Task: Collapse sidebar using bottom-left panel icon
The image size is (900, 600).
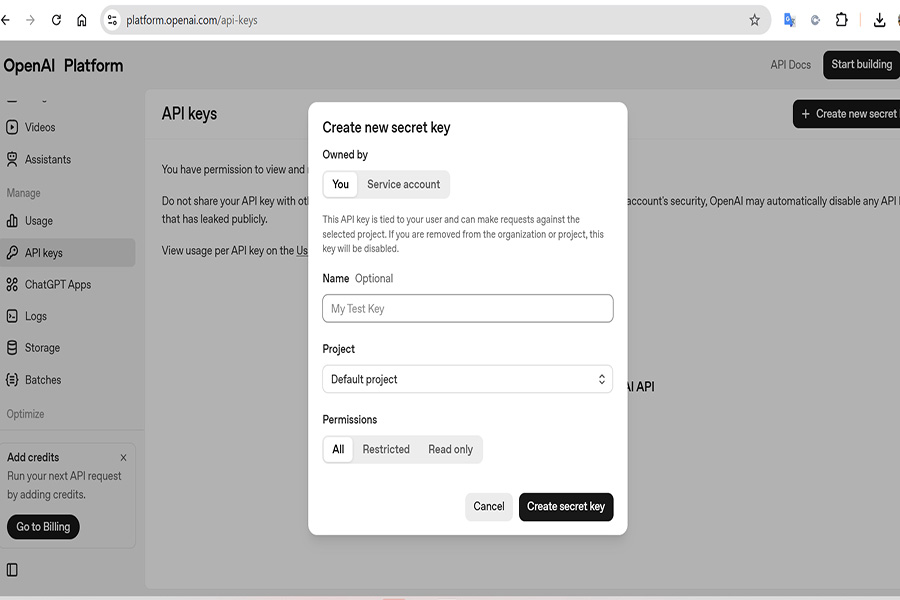Action: (12, 570)
